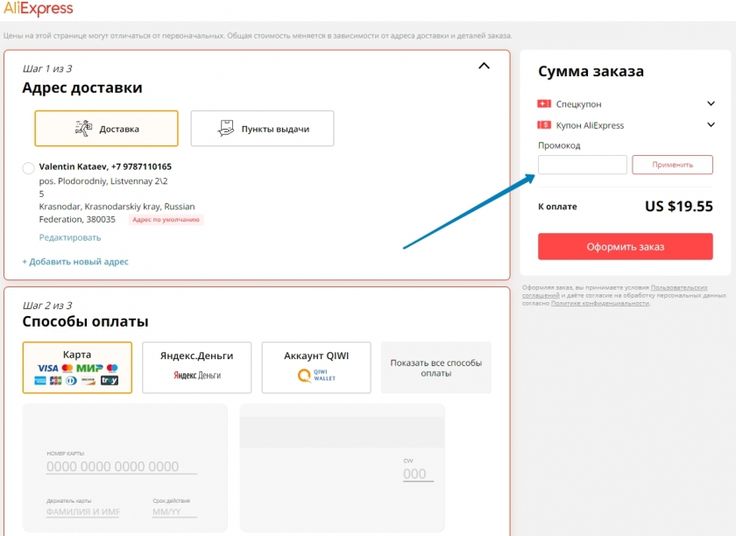Click the Сумма заказа heading

point(591,71)
